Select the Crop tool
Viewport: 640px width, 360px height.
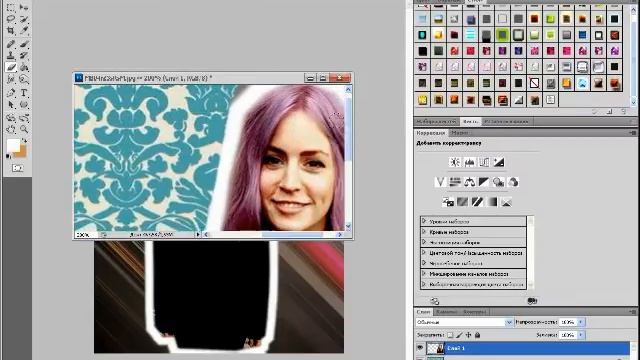pyautogui.click(x=11, y=31)
